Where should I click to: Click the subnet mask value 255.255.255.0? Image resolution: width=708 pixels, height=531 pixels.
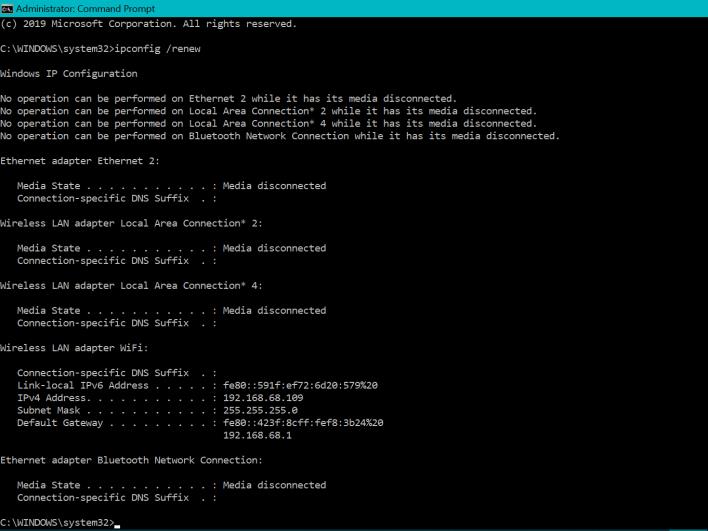pos(260,410)
